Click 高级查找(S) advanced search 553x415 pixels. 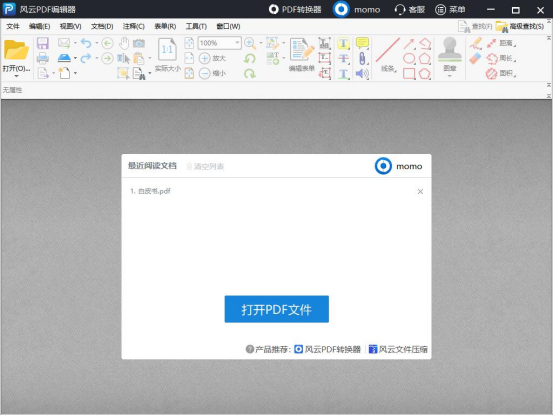(x=520, y=26)
